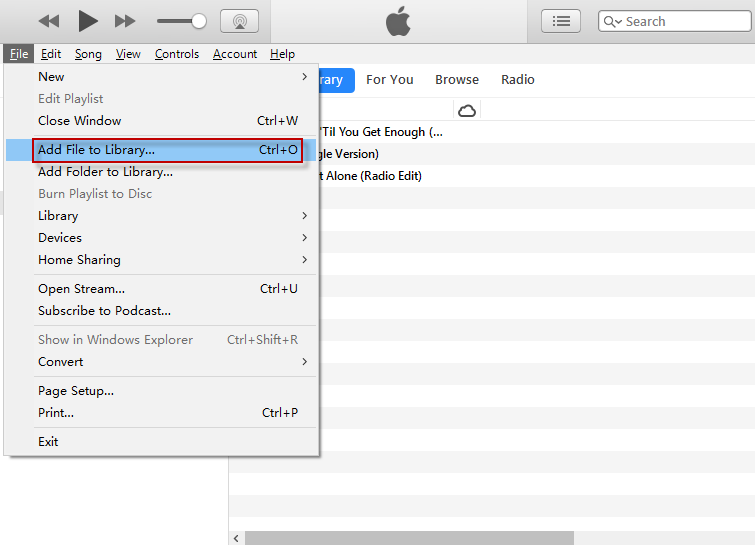755x545 pixels.
Task: Click into the Search field
Action: coord(674,21)
